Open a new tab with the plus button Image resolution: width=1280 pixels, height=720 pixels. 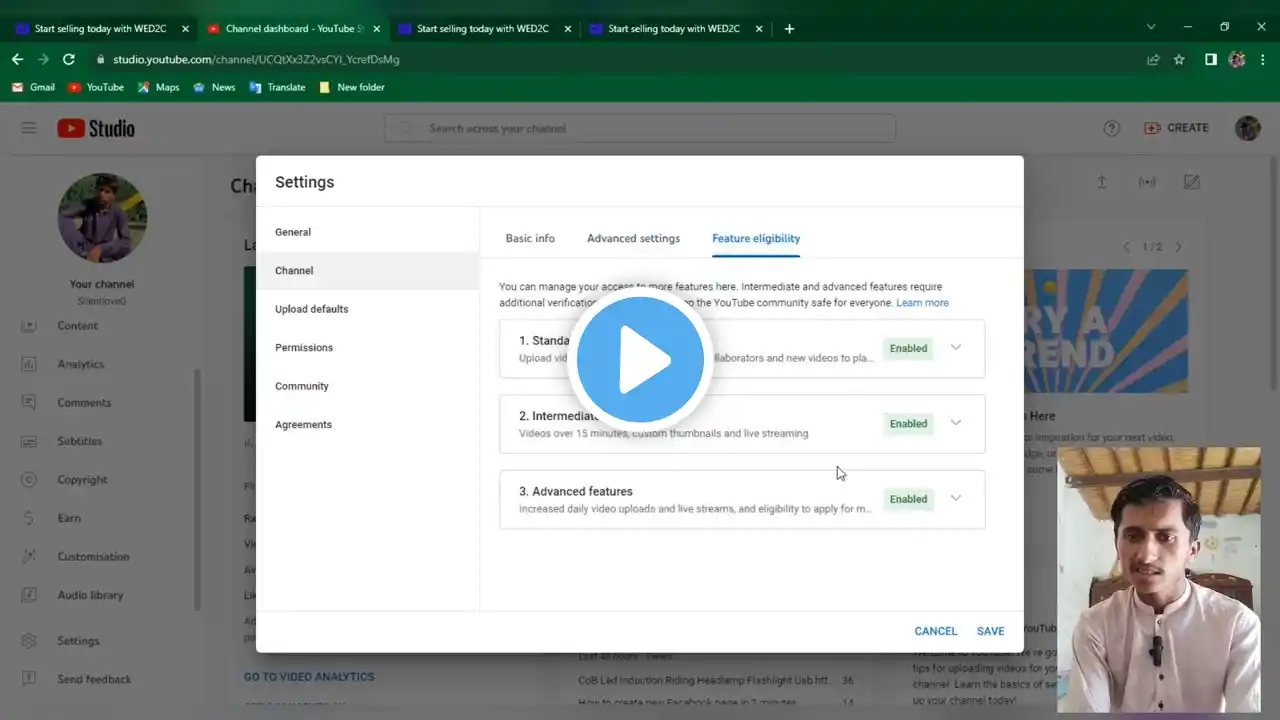pos(789,29)
